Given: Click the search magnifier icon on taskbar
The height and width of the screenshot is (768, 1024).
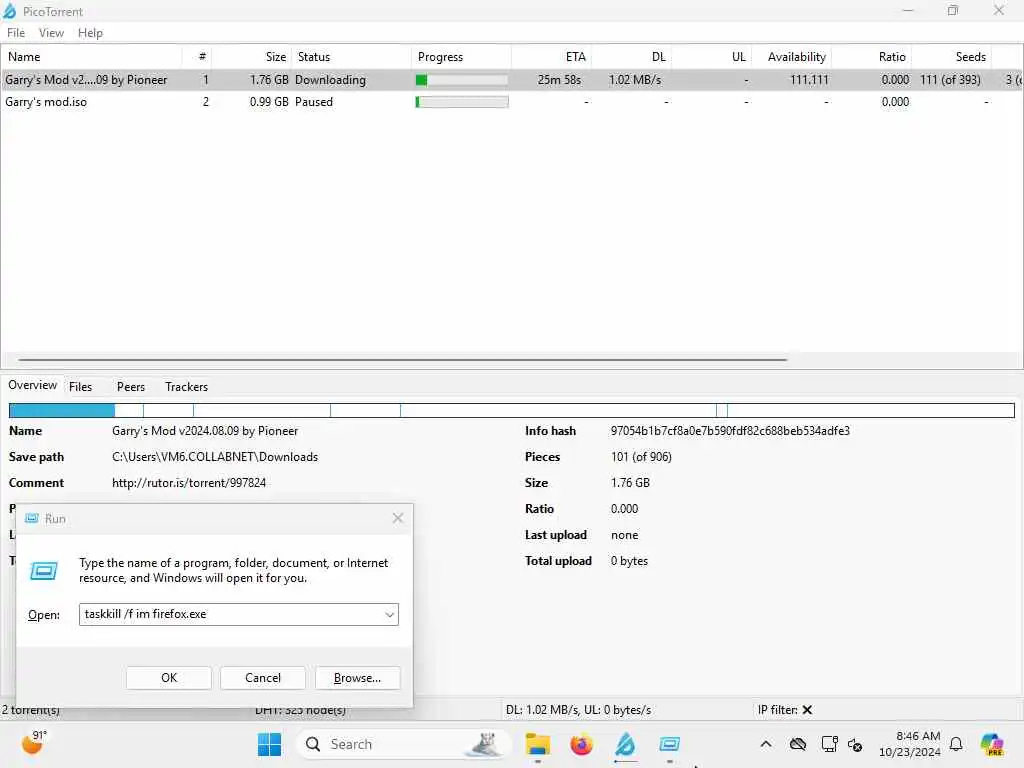Looking at the screenshot, I should (313, 744).
